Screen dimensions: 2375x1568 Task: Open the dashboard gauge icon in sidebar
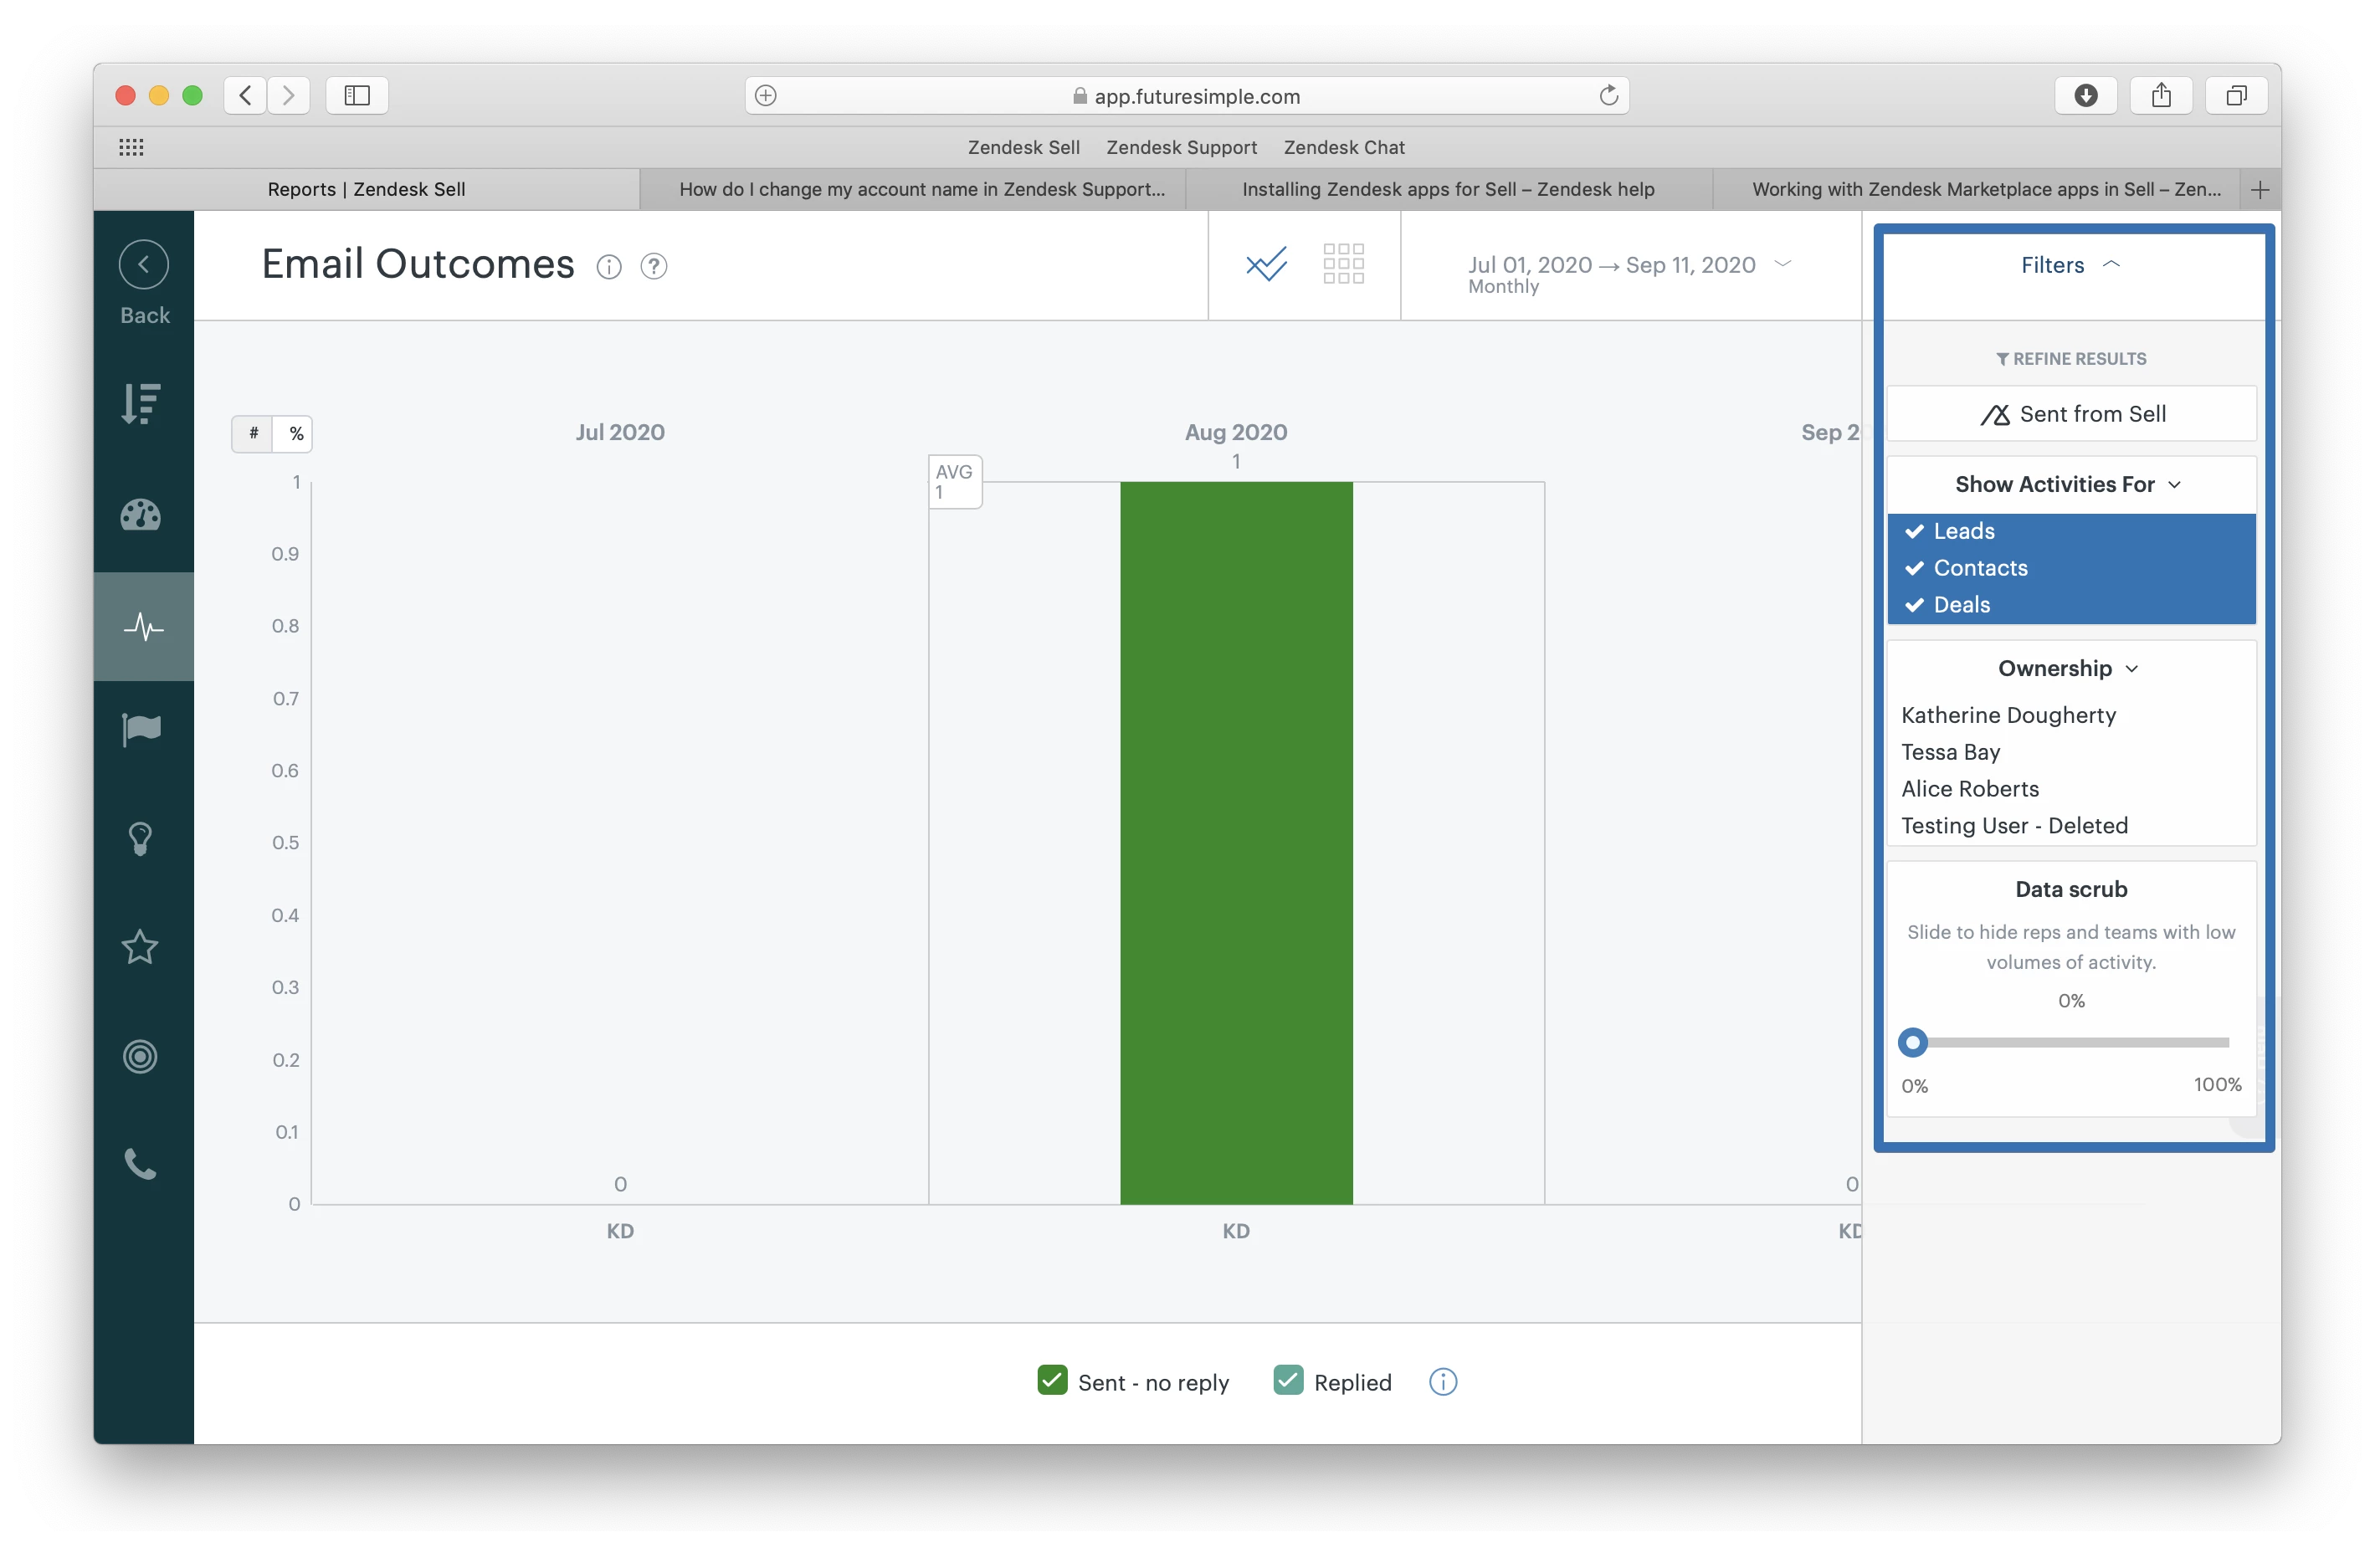(x=141, y=515)
